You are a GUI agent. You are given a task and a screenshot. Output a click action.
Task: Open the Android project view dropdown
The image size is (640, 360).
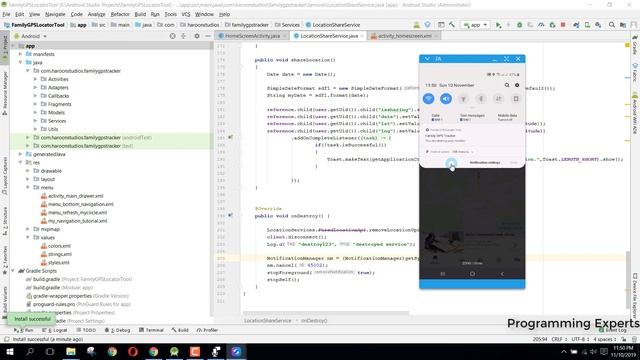point(31,36)
